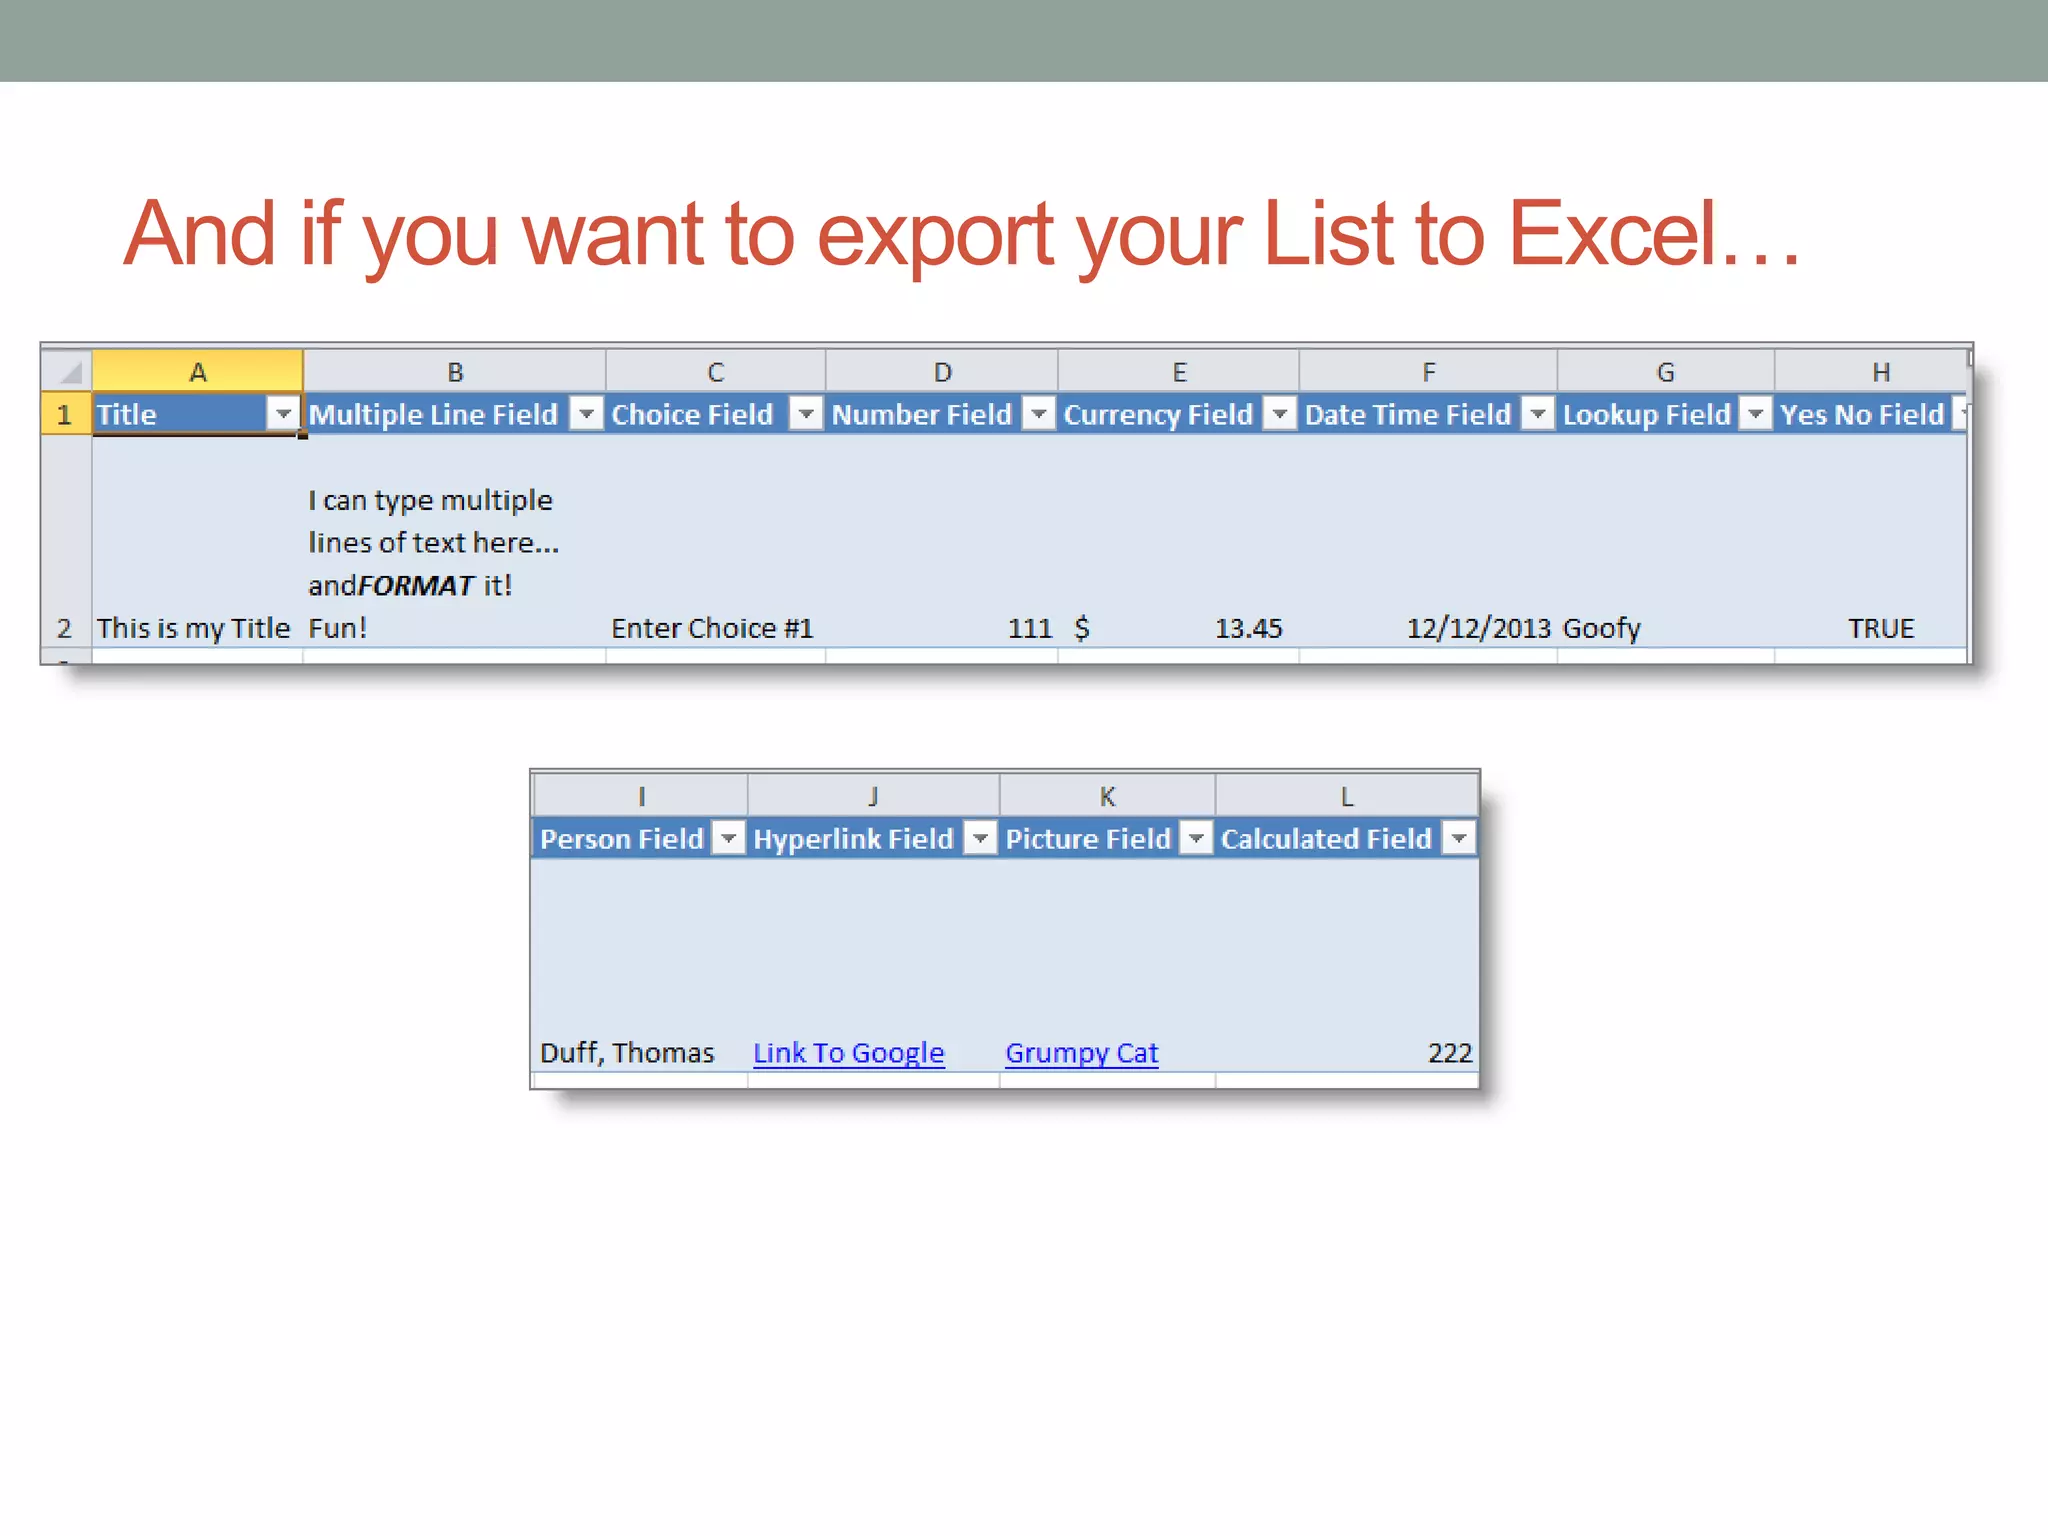Viewport: 2048px width, 1536px height.
Task: Select the Person Field header cell
Action: tap(641, 838)
